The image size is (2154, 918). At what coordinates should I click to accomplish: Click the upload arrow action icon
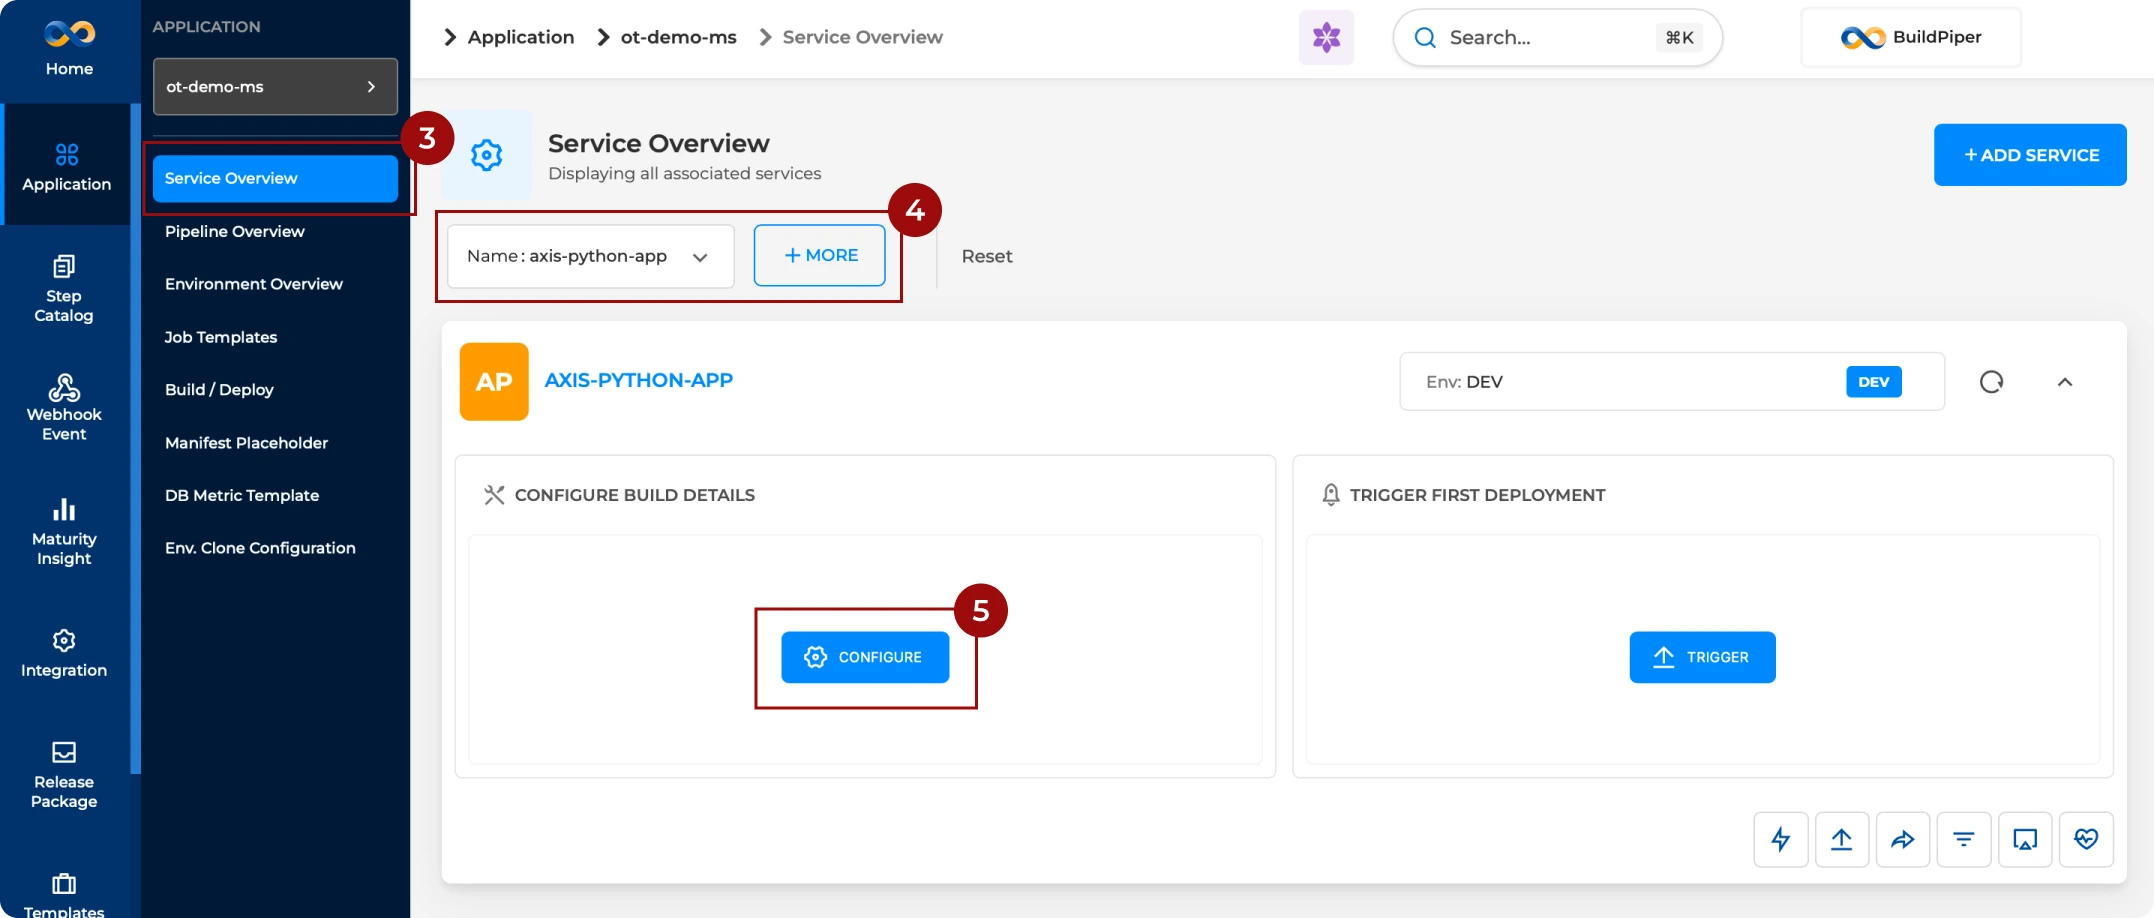pyautogui.click(x=1842, y=840)
